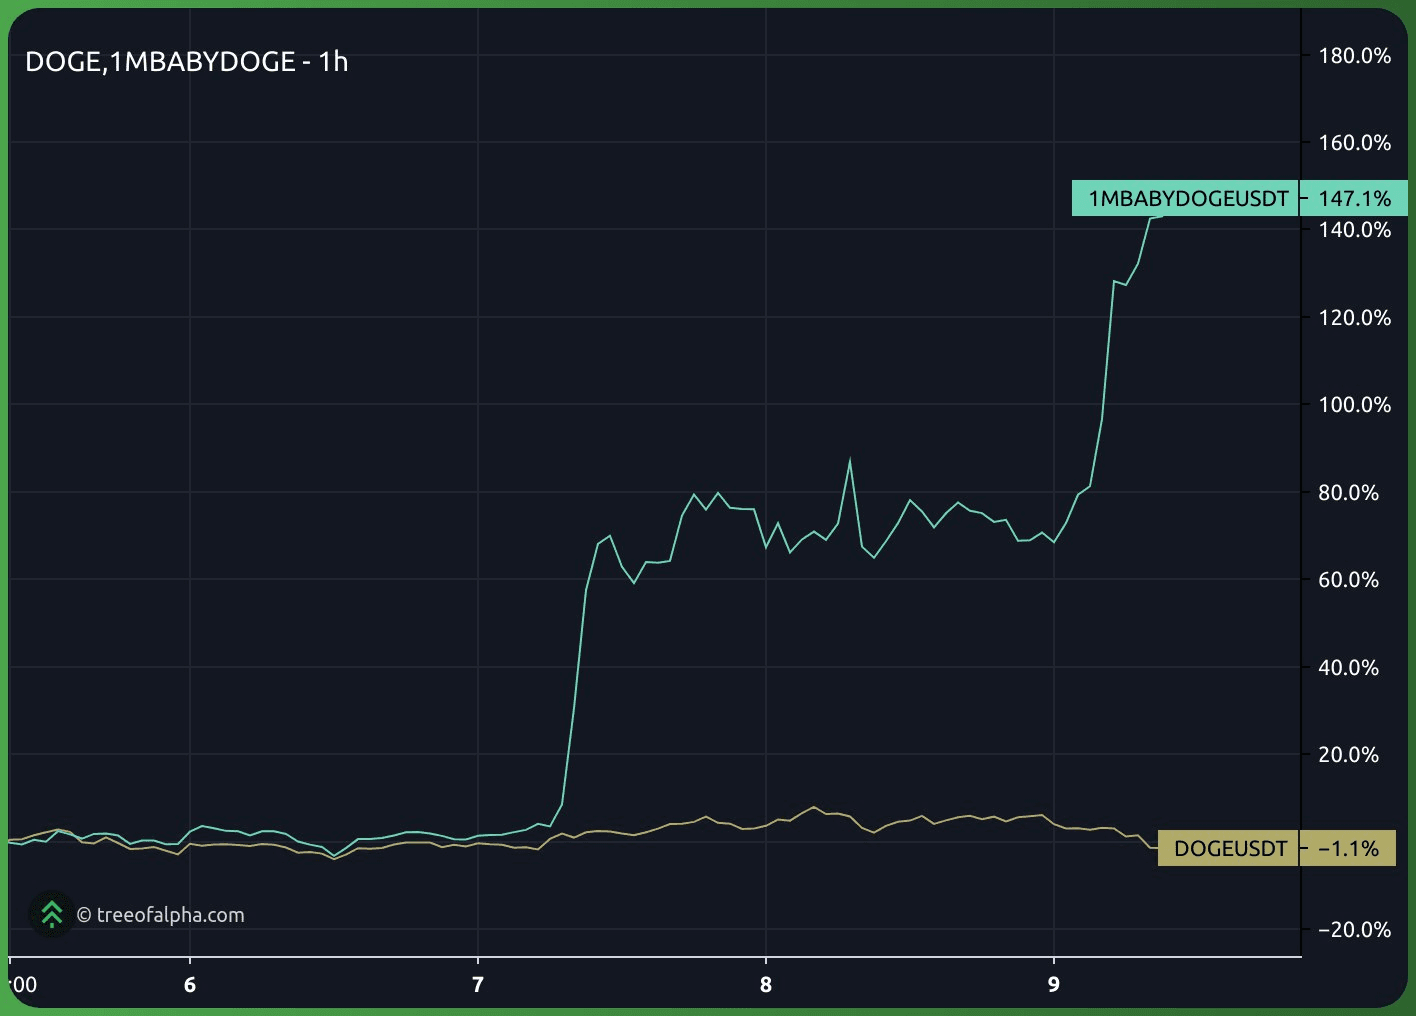Click the 20.0% axis label
Viewport: 1416px width, 1016px height.
click(1348, 755)
